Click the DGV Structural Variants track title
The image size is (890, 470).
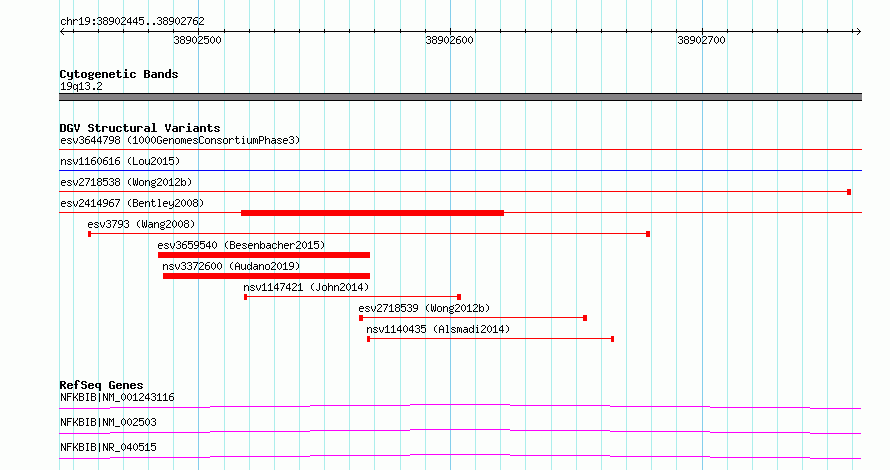pos(140,128)
